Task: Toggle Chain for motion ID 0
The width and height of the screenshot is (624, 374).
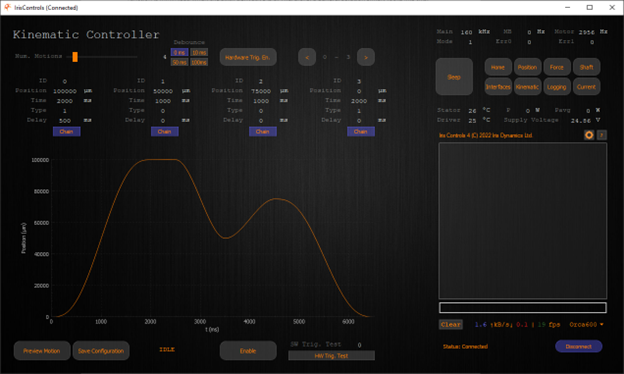Action: (x=66, y=132)
